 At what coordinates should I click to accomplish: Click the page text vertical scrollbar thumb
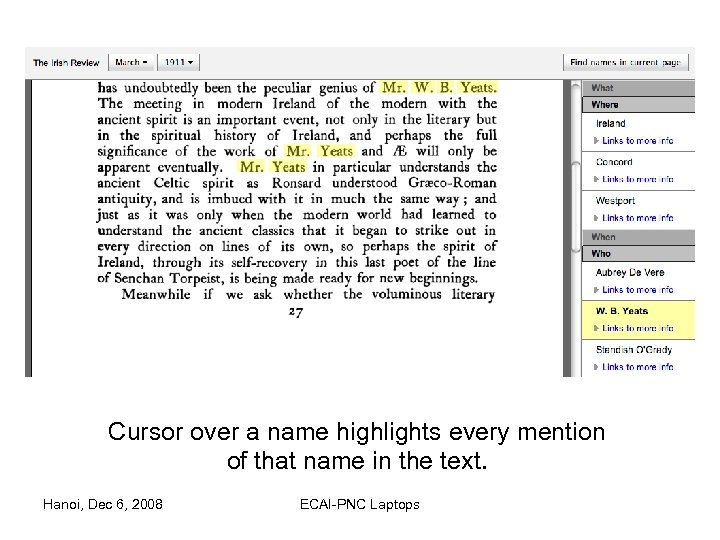(576, 207)
